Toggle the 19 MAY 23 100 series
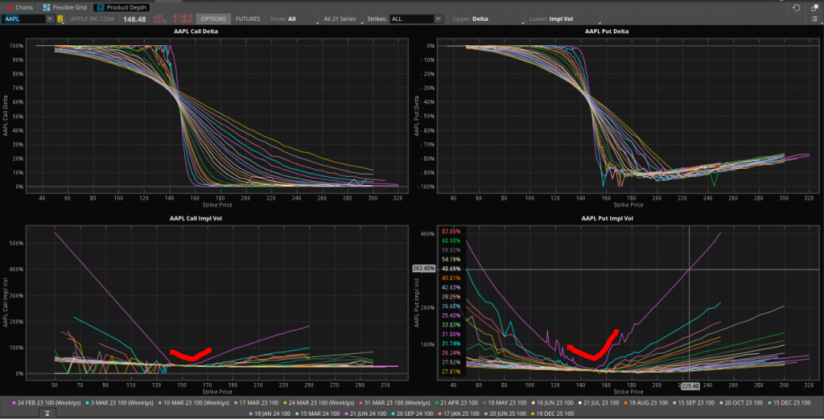This screenshot has height=420, width=824. (x=504, y=403)
